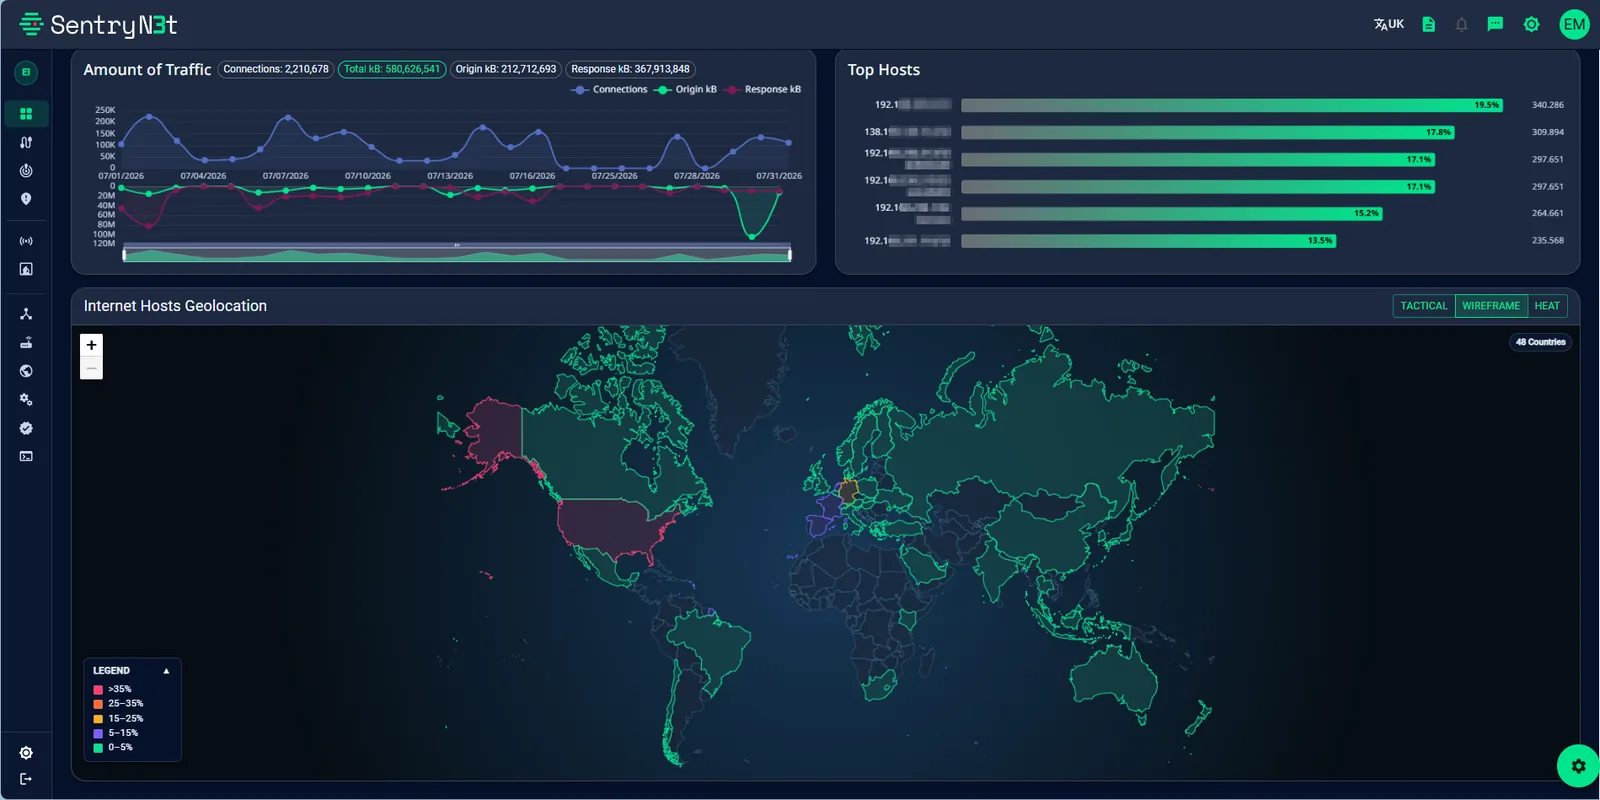Click the 15.2% top host bar
Image resolution: width=1600 pixels, height=800 pixels.
tap(1172, 213)
